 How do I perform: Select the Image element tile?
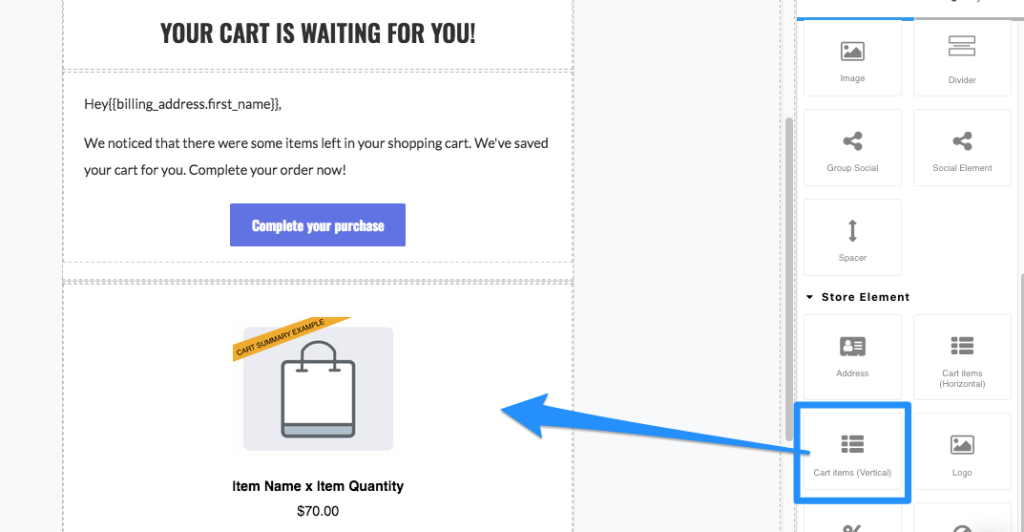852,58
